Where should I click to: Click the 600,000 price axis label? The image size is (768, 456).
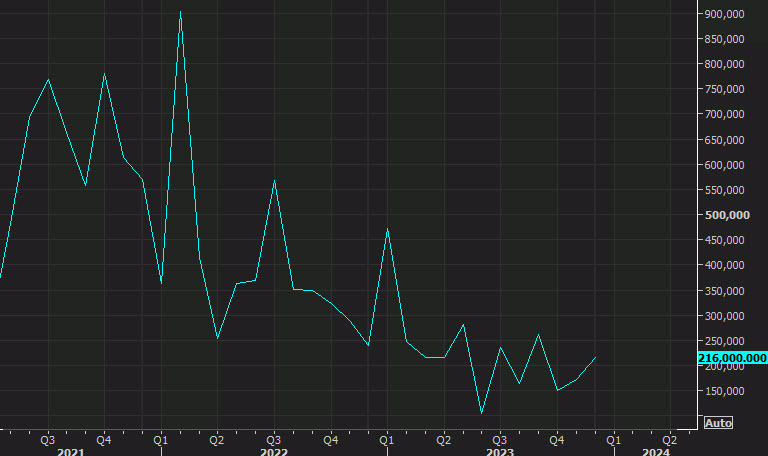click(x=724, y=165)
